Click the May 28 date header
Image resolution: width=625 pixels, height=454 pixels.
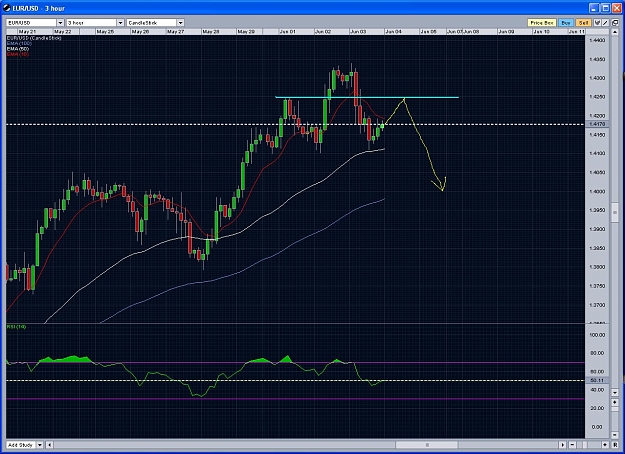click(210, 31)
